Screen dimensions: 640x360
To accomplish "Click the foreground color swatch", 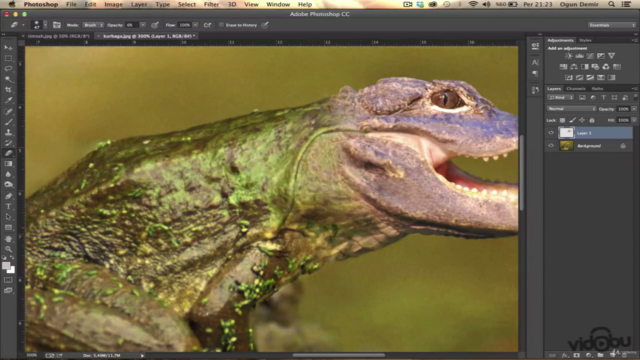I will pos(6,266).
